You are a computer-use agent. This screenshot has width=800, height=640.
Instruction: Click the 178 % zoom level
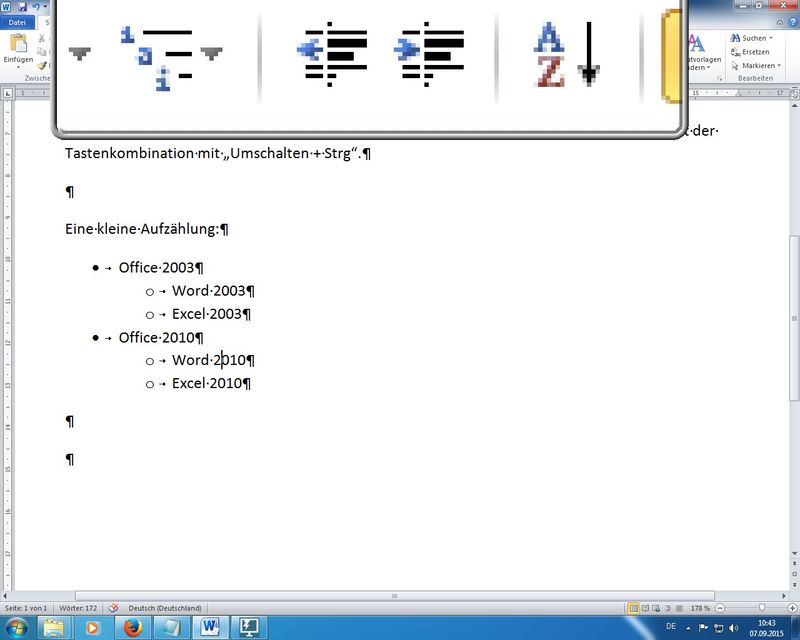(700, 608)
